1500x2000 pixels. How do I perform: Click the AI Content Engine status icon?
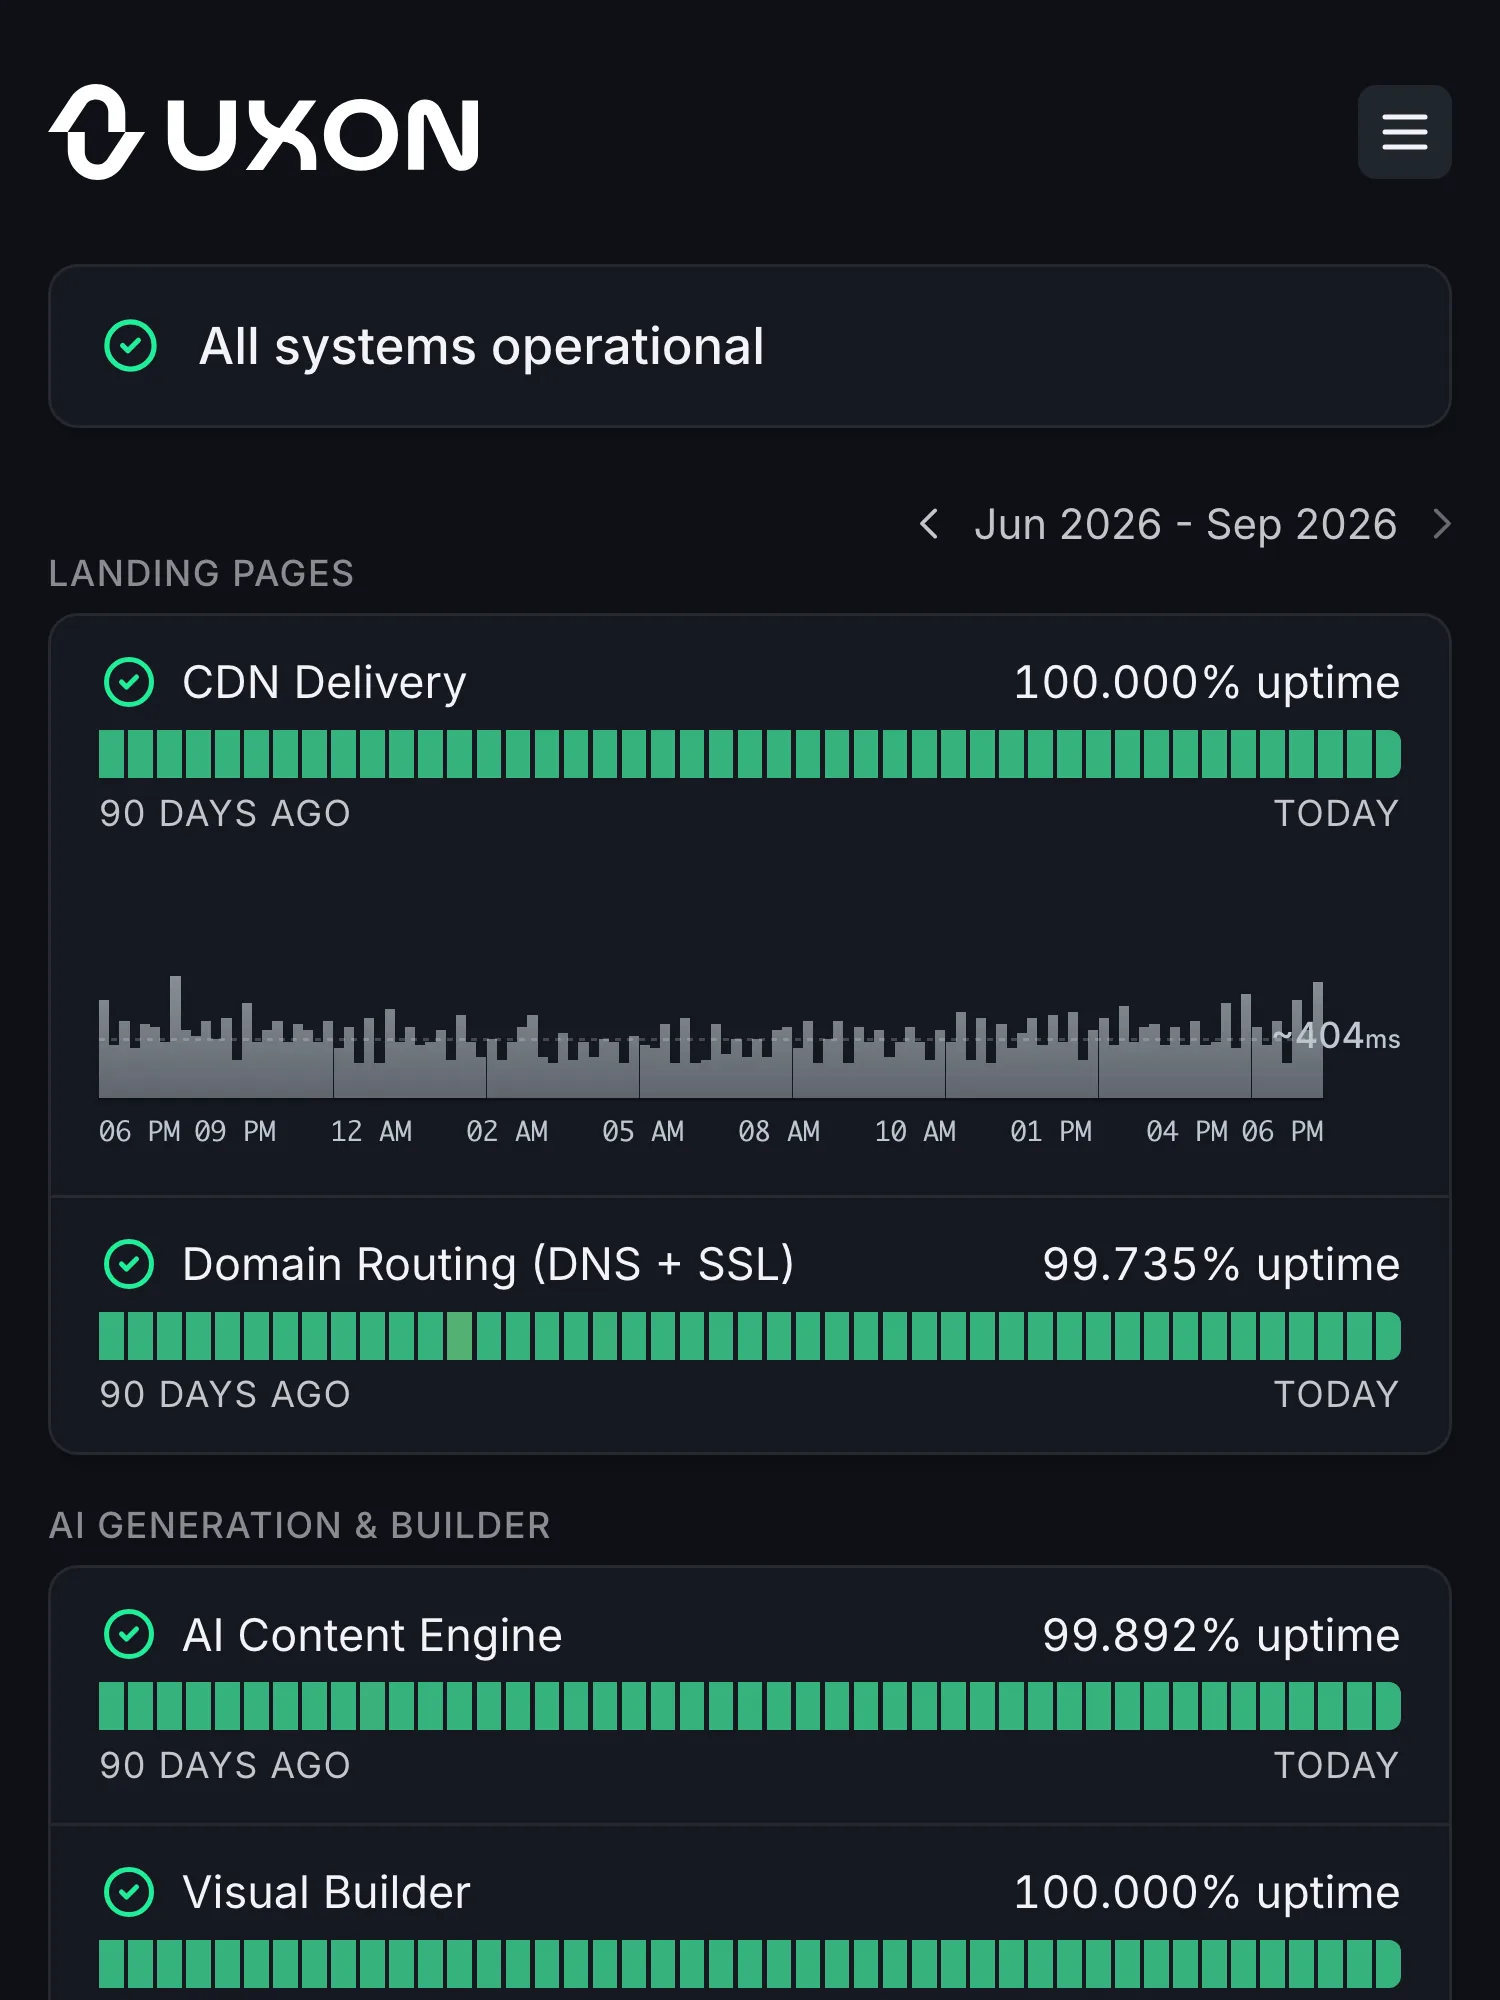tap(129, 1635)
